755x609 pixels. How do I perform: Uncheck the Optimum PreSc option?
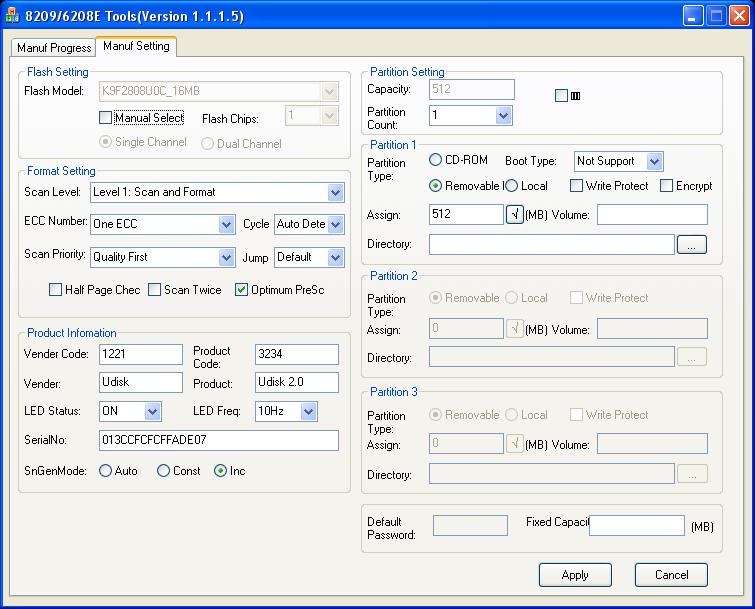(x=242, y=290)
